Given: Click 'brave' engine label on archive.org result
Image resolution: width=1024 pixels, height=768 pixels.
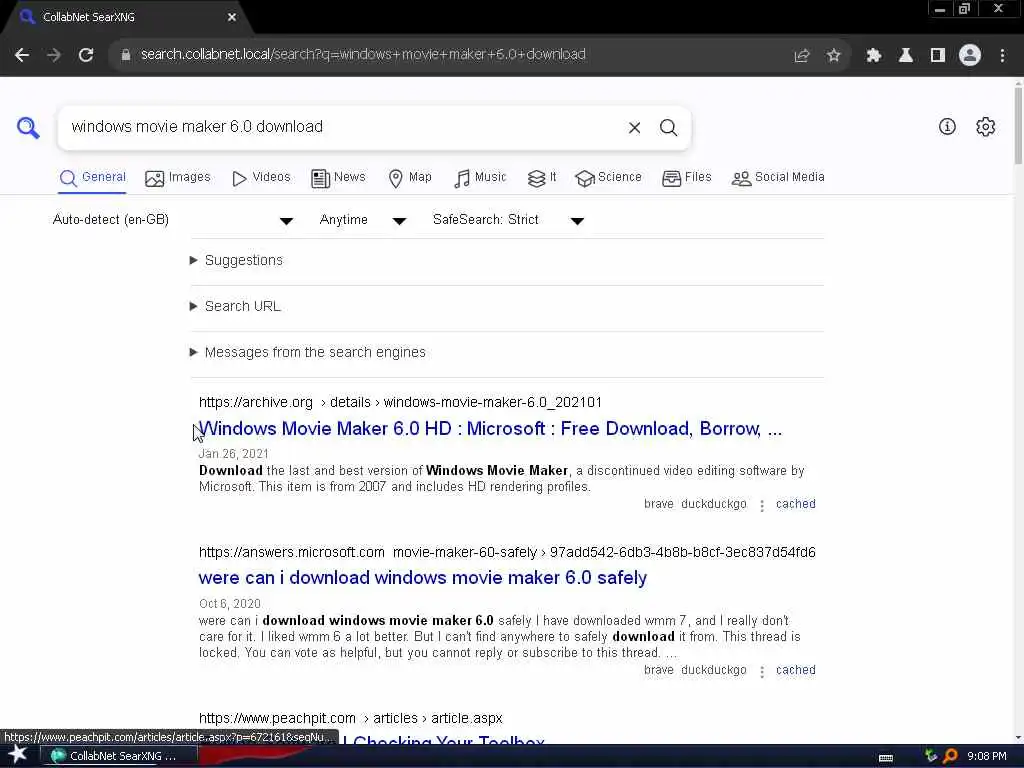Looking at the screenshot, I should [658, 504].
